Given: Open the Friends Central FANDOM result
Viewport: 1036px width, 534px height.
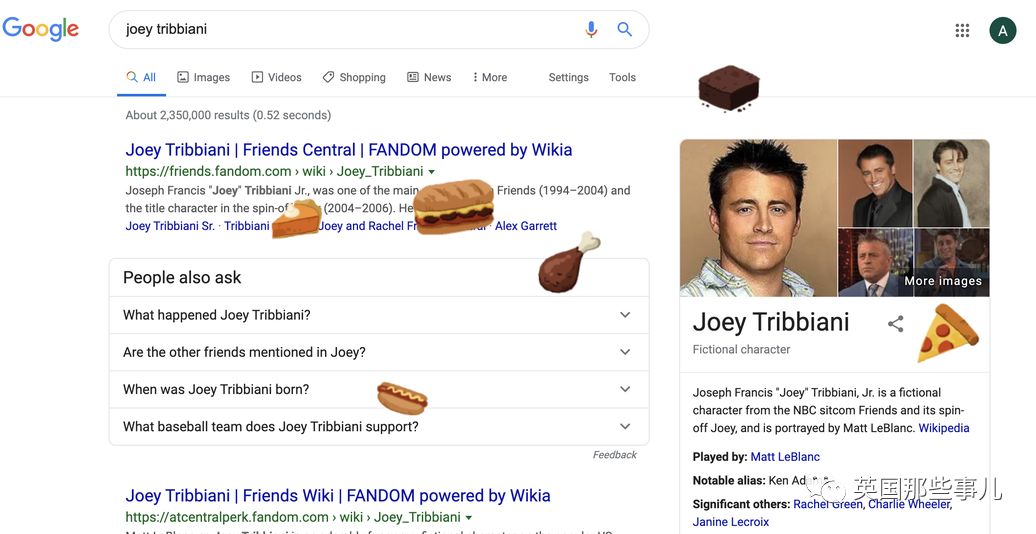Looking at the screenshot, I should point(348,150).
